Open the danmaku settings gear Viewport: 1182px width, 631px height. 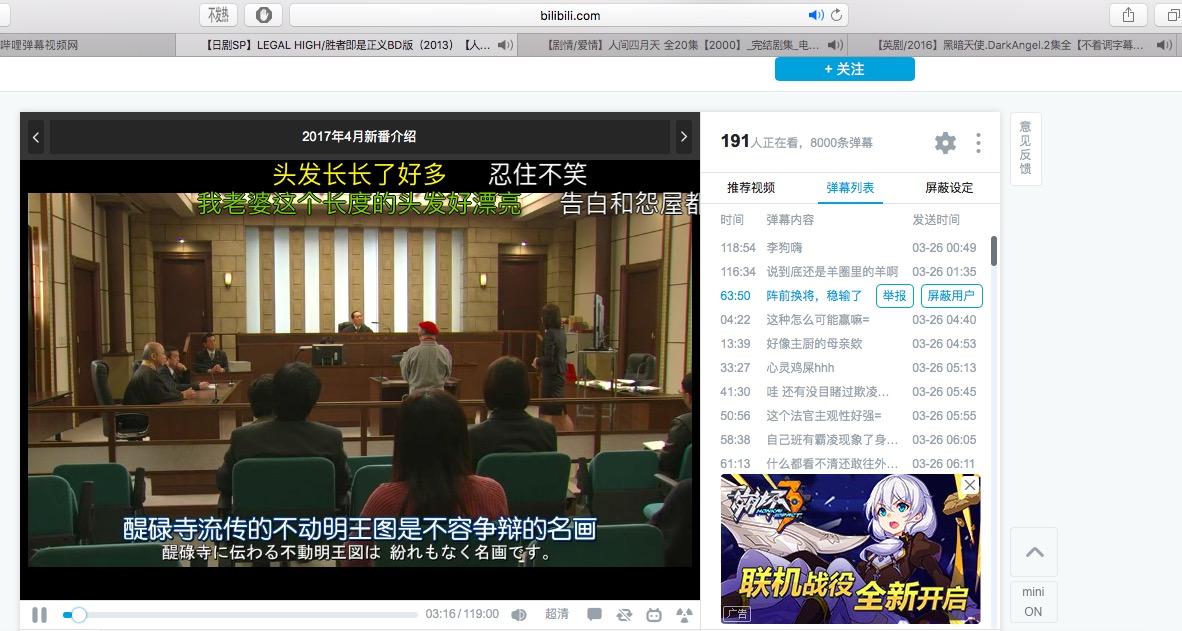(x=945, y=142)
